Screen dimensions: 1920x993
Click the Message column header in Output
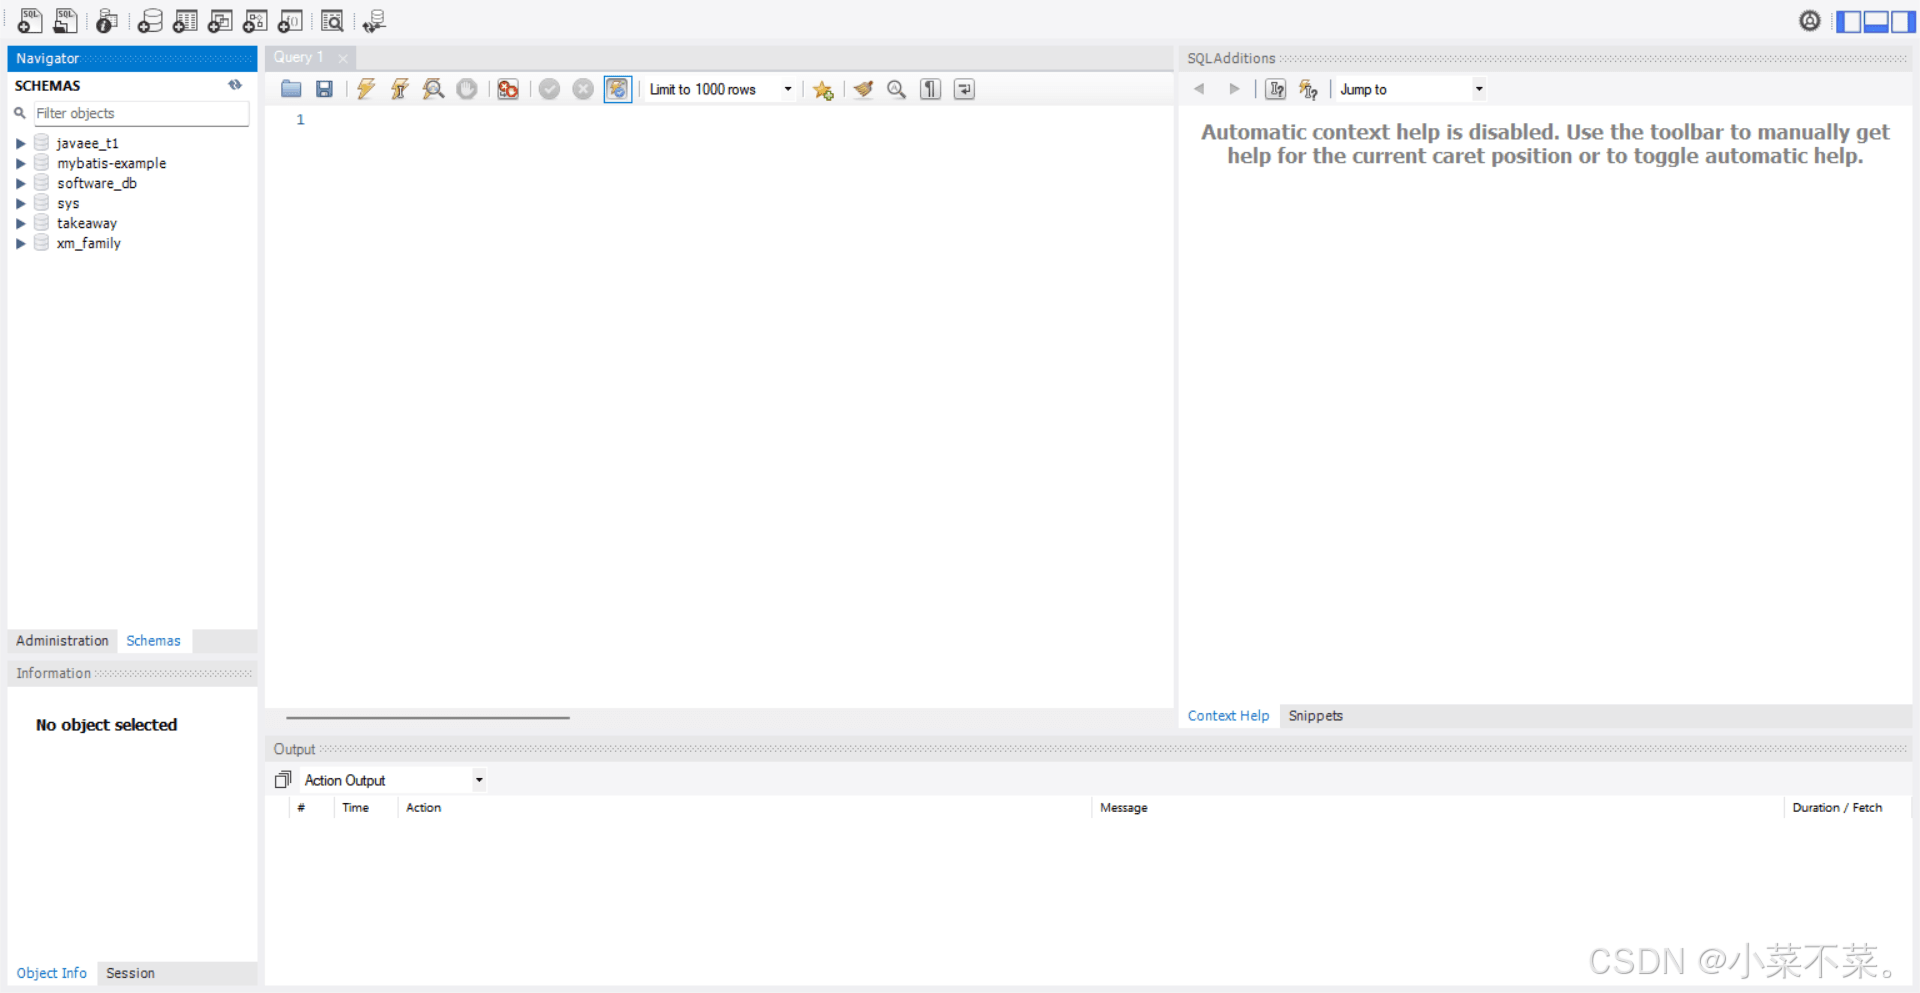pos(1124,808)
